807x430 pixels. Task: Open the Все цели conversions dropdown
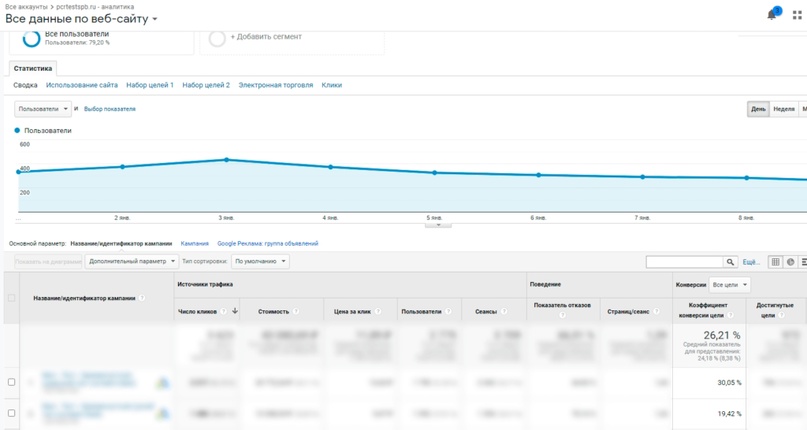coord(729,285)
